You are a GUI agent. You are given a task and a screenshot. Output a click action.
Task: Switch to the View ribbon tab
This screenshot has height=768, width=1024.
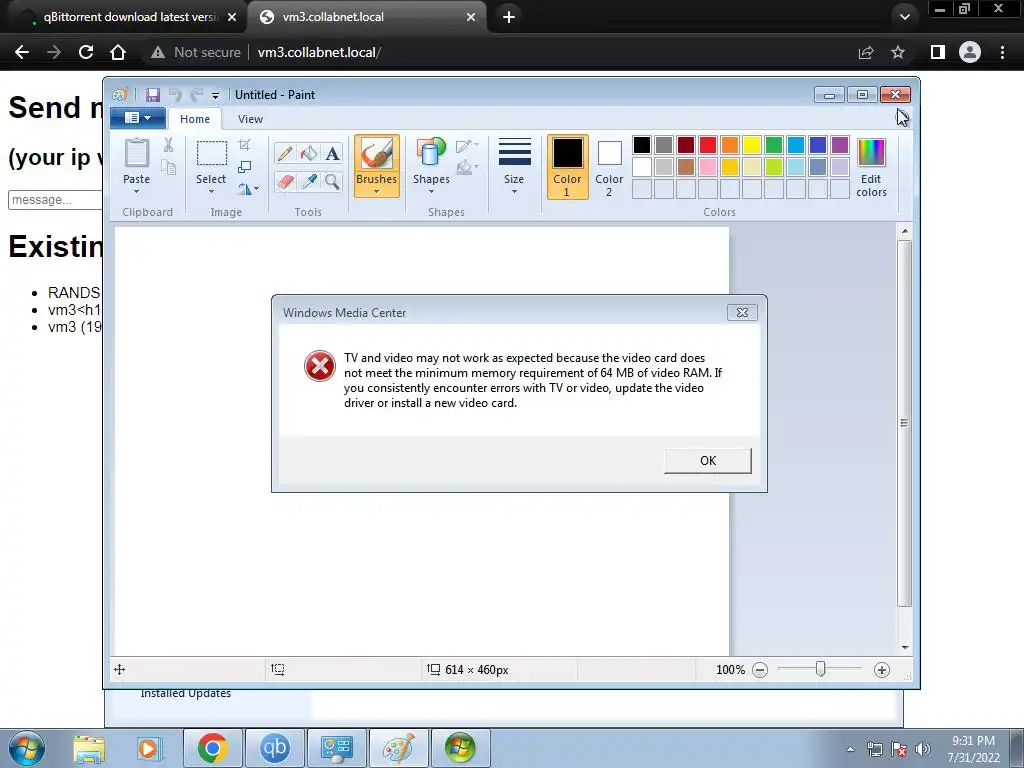click(250, 119)
